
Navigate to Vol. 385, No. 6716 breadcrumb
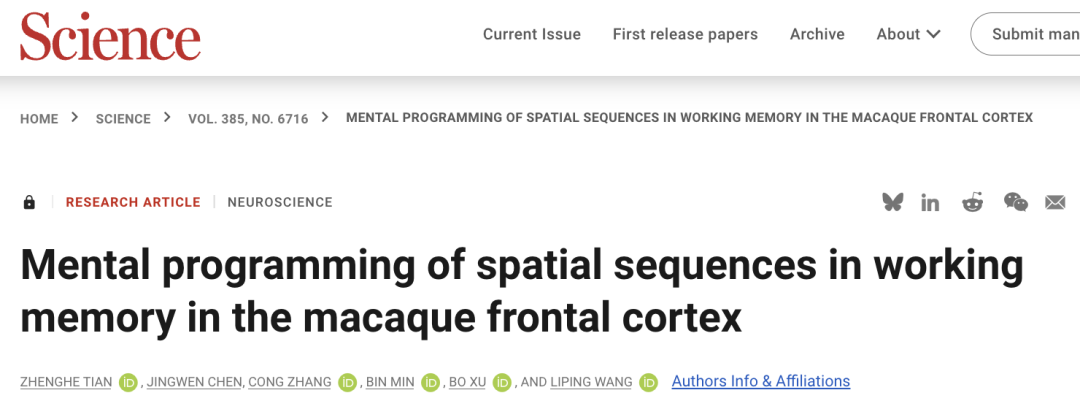248,118
